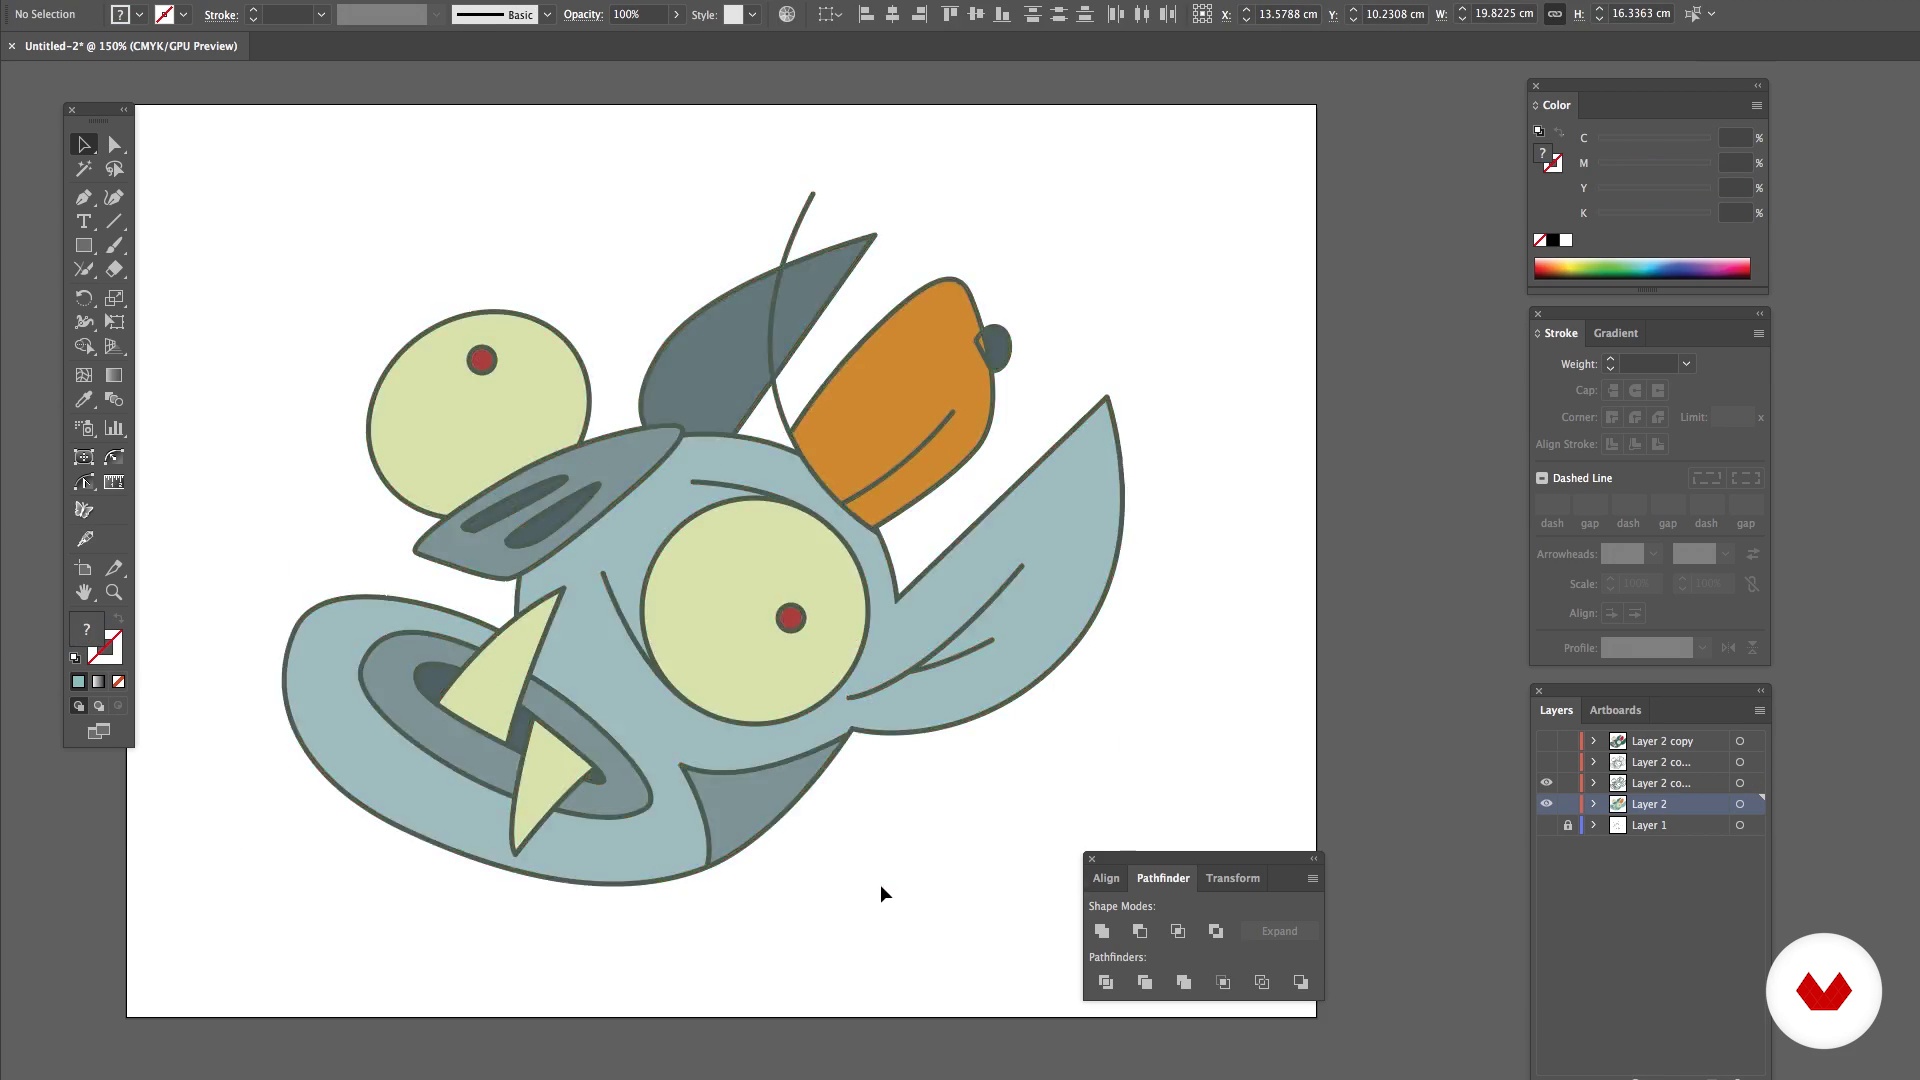Select the Shape Builder tool
This screenshot has height=1080, width=1920.
point(84,346)
